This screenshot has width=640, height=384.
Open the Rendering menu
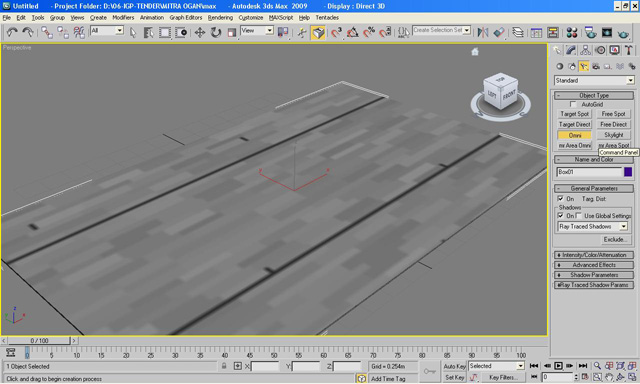click(220, 18)
